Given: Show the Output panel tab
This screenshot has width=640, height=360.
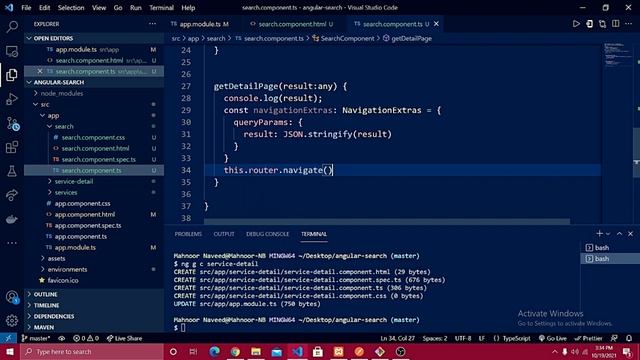Looking at the screenshot, I should click(x=224, y=234).
